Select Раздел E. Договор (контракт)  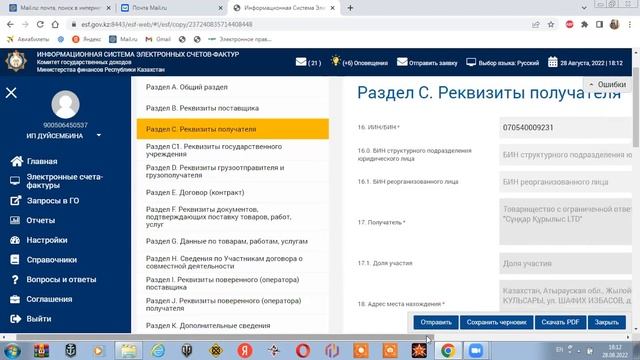tap(233, 192)
